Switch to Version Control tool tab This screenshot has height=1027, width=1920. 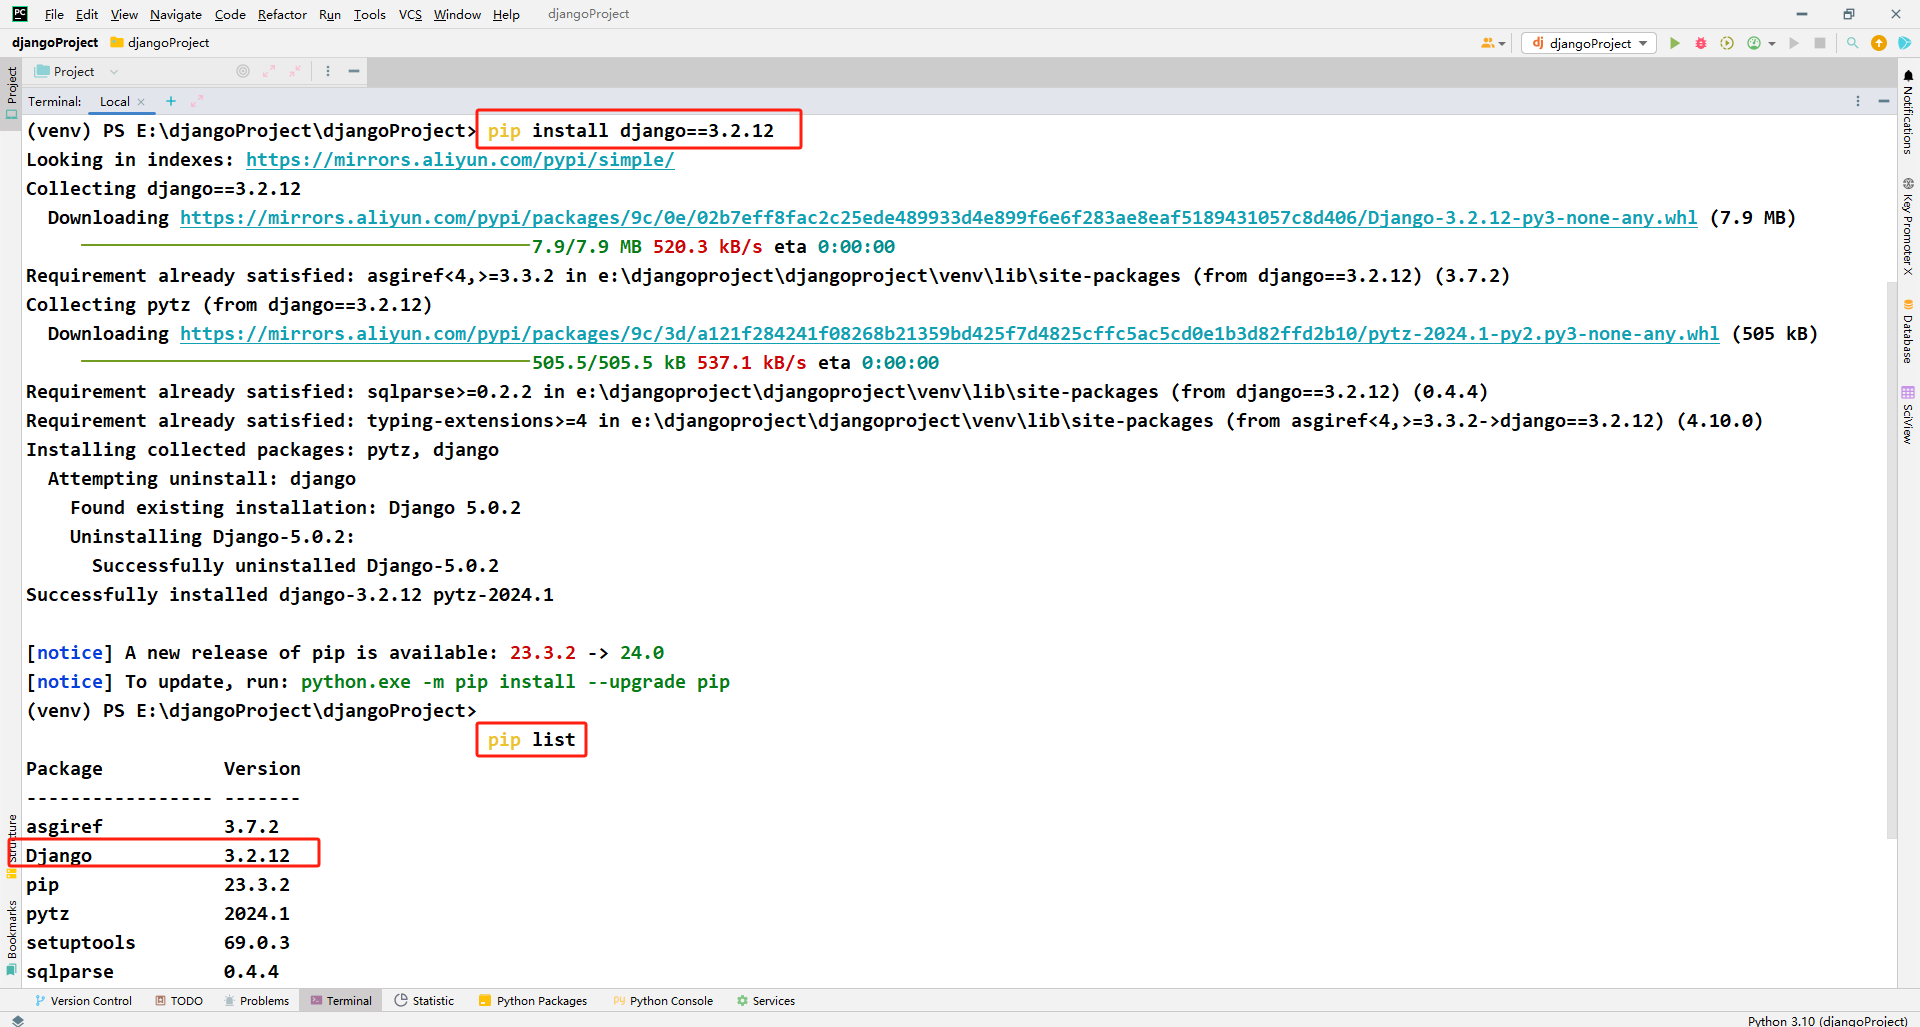point(83,1000)
